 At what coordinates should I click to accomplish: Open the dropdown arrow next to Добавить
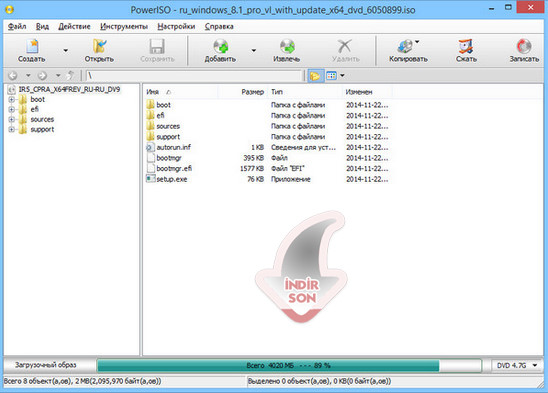tap(254, 51)
